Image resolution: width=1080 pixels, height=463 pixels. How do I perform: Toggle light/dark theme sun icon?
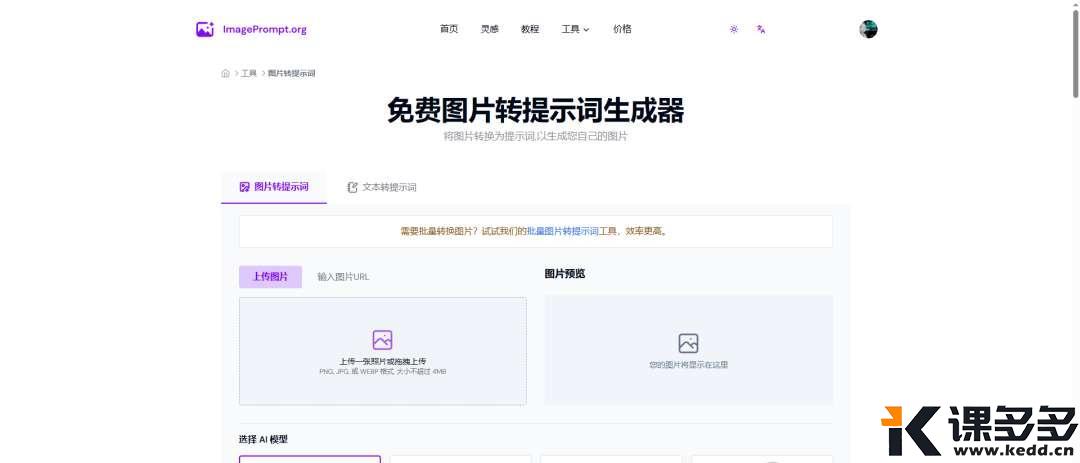click(734, 29)
